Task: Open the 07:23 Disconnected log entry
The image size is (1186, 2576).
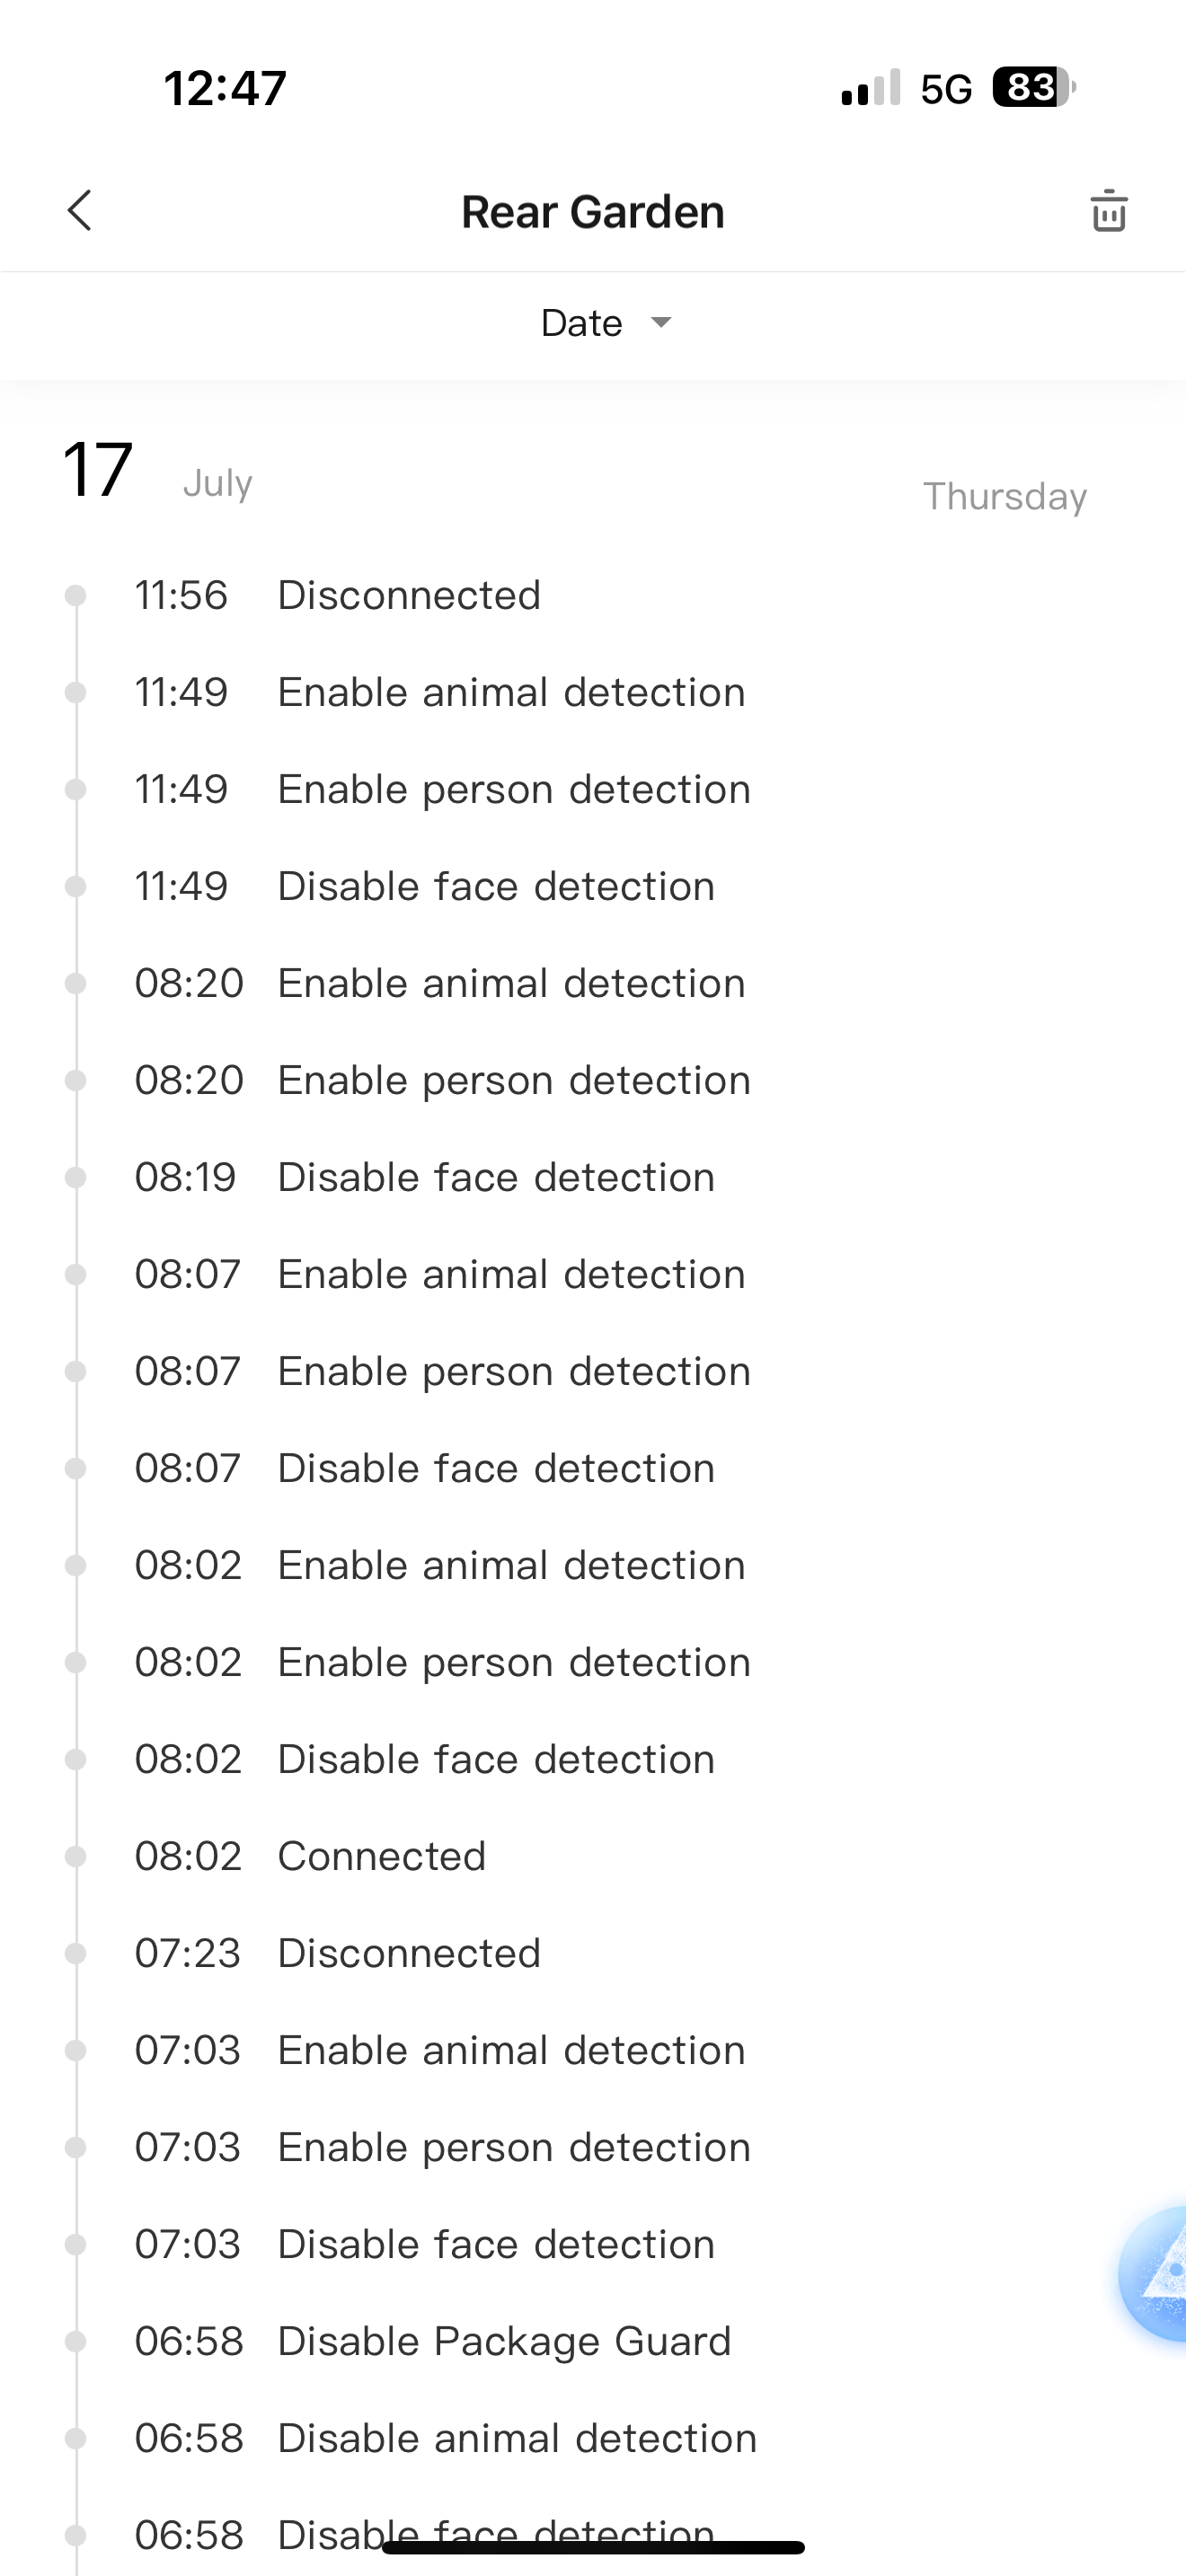Action: 409,1954
